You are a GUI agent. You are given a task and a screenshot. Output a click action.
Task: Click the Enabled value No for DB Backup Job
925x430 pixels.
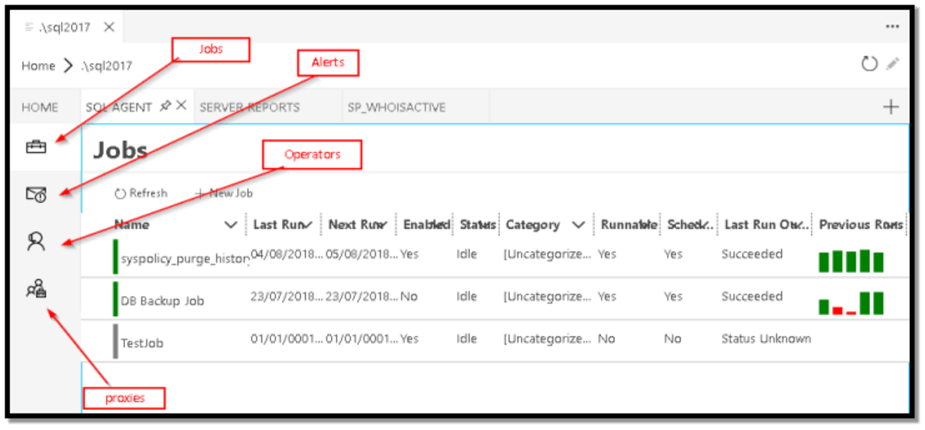409,296
